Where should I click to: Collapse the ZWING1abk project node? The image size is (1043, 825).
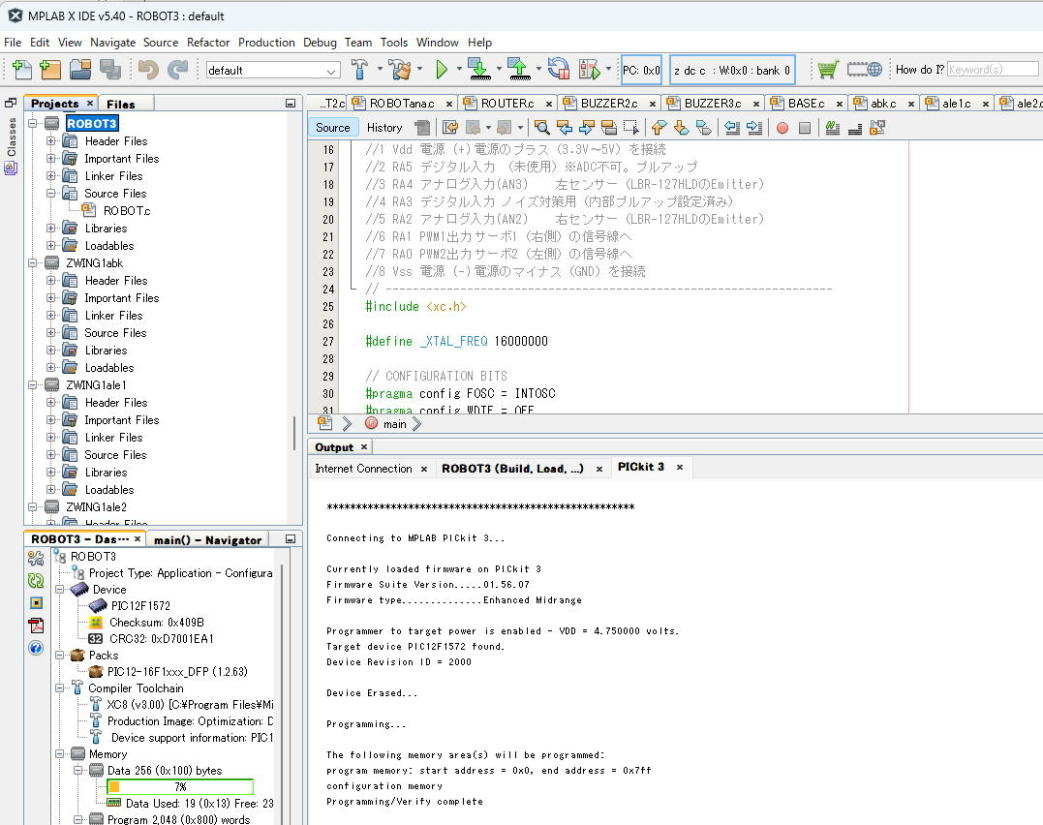click(x=32, y=263)
